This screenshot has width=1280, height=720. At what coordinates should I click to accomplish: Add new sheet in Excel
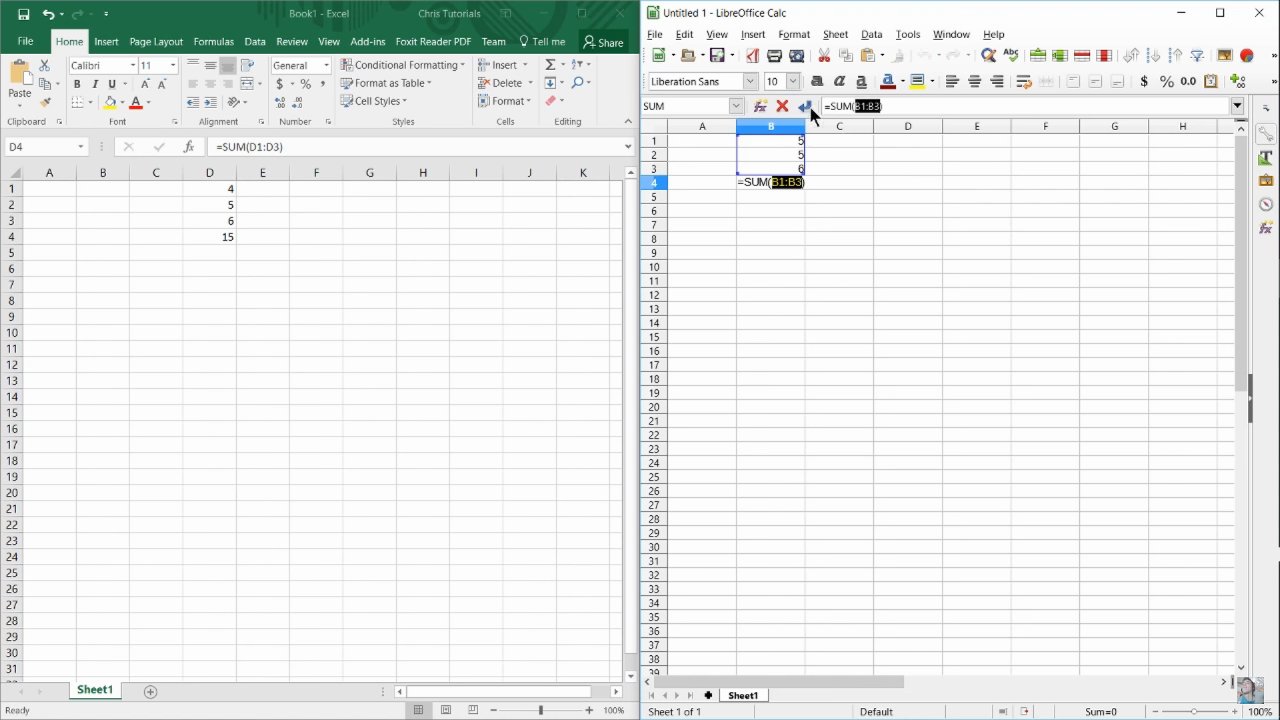[x=150, y=691]
